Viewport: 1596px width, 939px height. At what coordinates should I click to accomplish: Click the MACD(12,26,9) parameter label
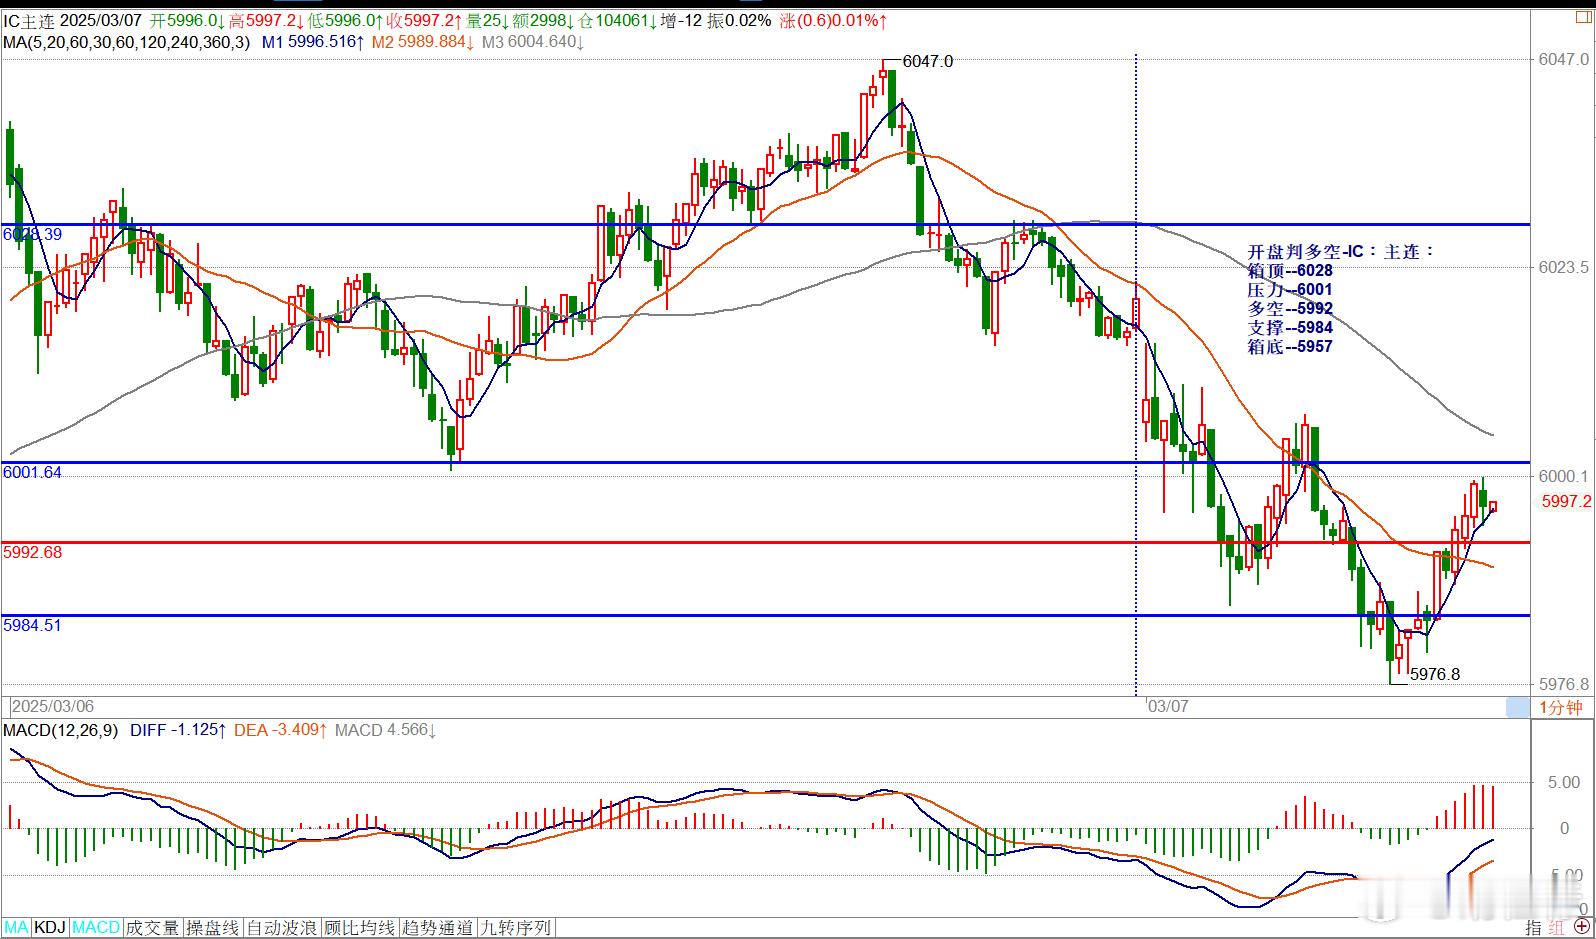60,730
